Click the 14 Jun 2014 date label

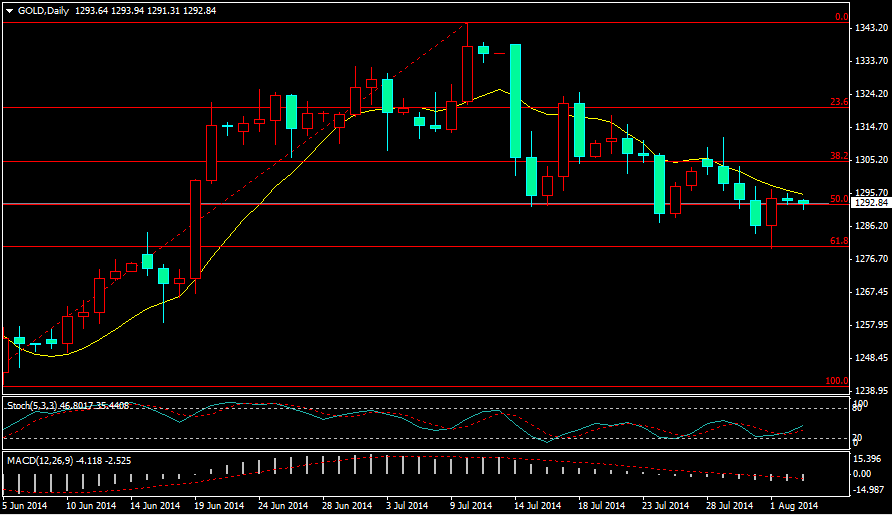(x=155, y=505)
